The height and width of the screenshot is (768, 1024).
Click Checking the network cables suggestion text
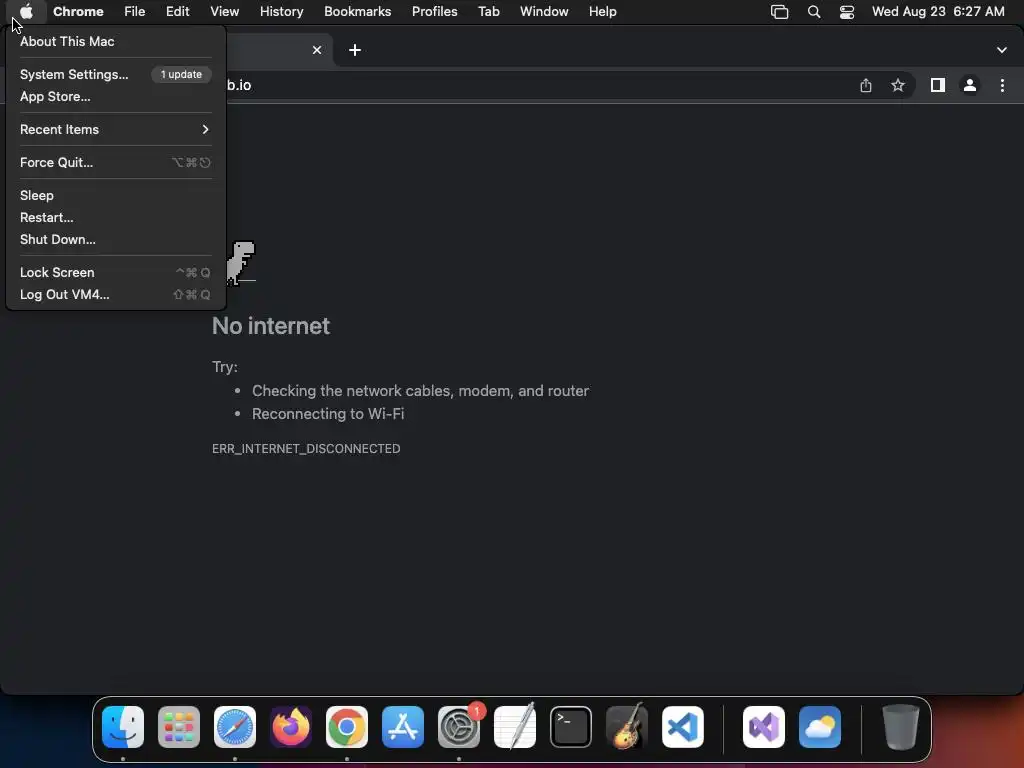click(x=421, y=391)
